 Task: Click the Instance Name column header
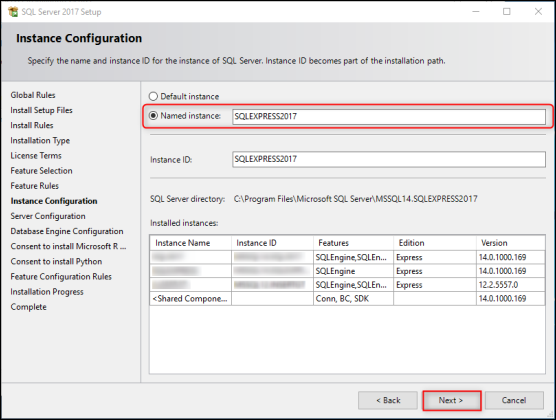click(191, 243)
